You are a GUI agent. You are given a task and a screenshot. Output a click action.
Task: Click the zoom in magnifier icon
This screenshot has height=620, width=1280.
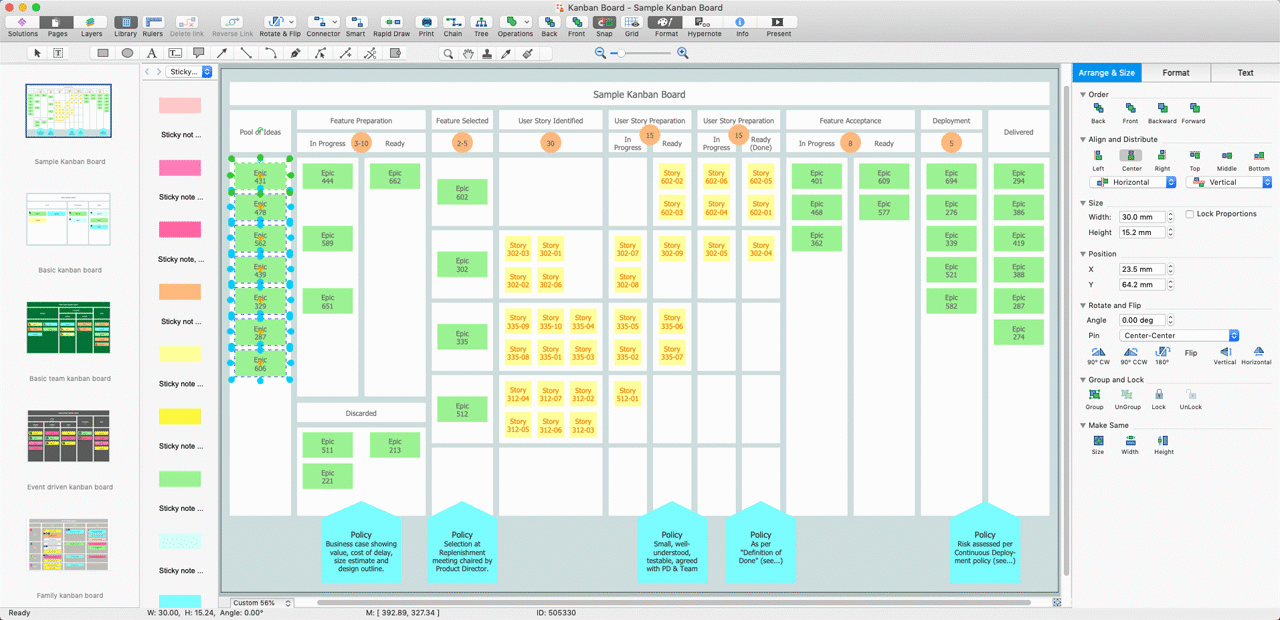pos(683,53)
